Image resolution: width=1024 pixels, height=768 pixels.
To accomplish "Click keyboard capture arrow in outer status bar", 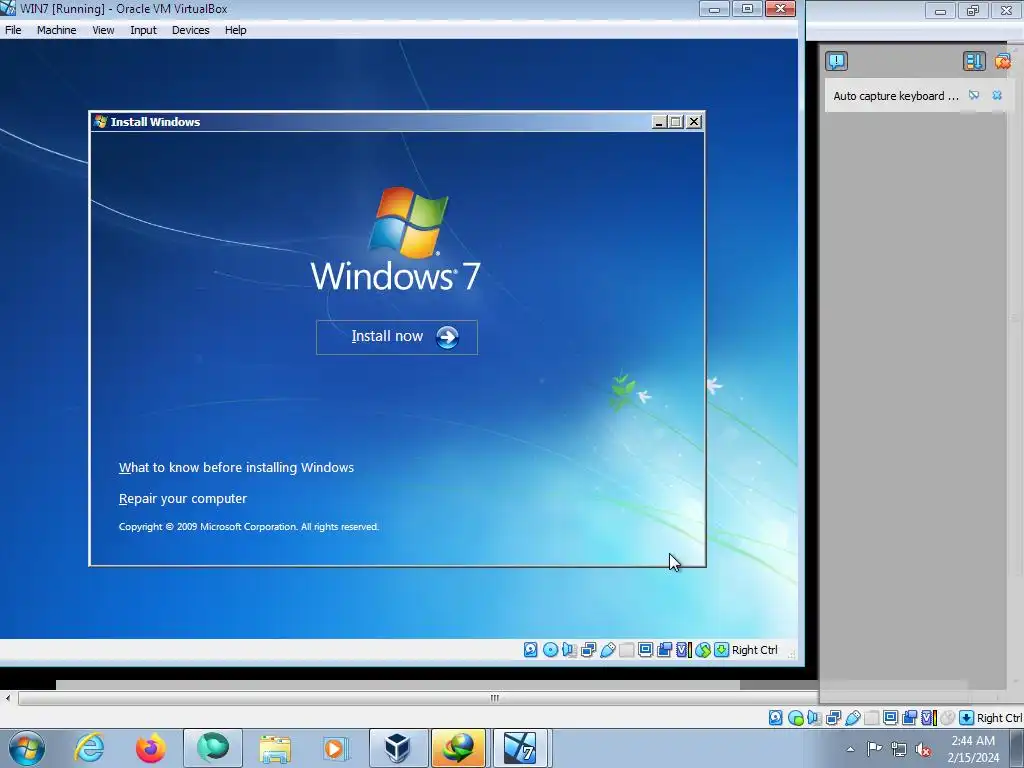I will coord(966,718).
